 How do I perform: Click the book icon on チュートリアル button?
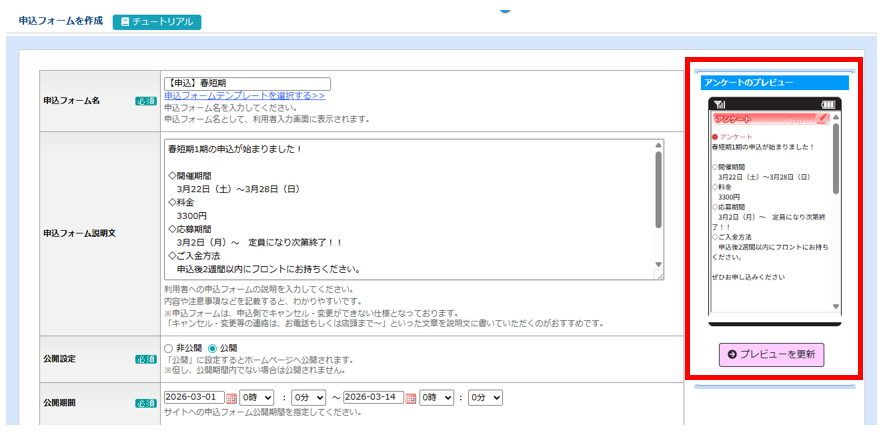pos(124,21)
